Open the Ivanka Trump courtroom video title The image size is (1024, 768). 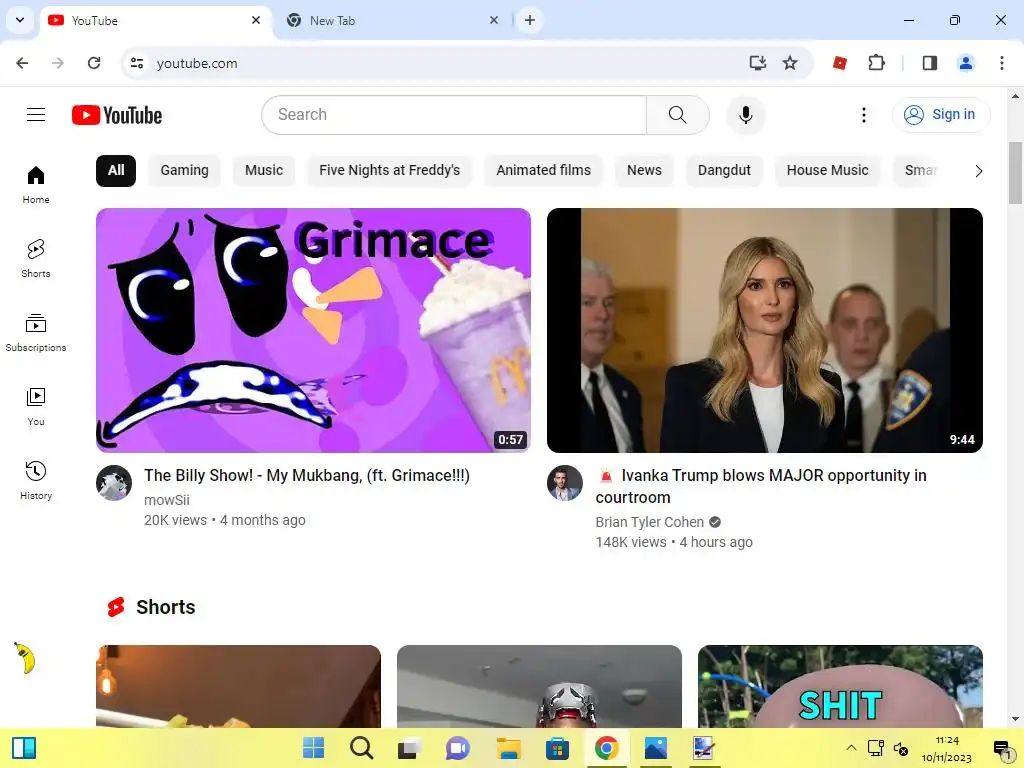[761, 487]
